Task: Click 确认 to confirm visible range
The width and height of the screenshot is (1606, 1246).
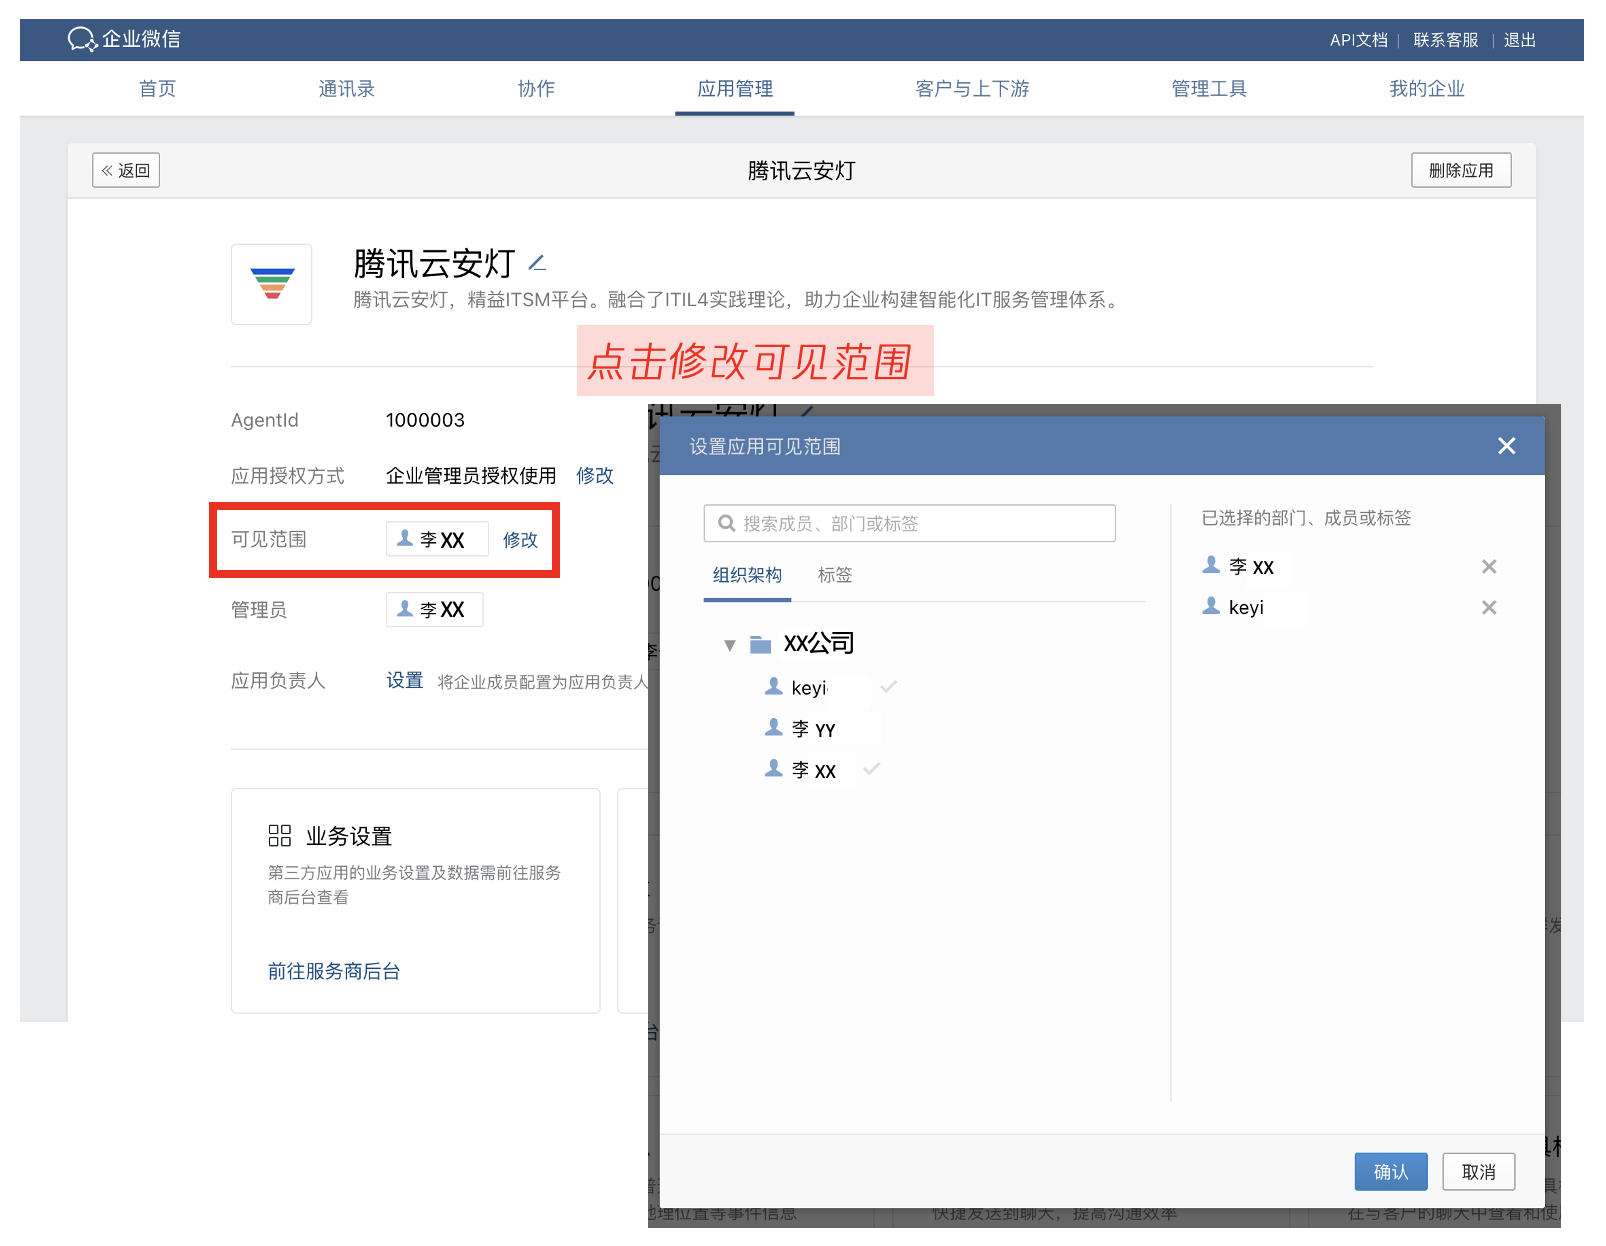Action: 1391,1172
